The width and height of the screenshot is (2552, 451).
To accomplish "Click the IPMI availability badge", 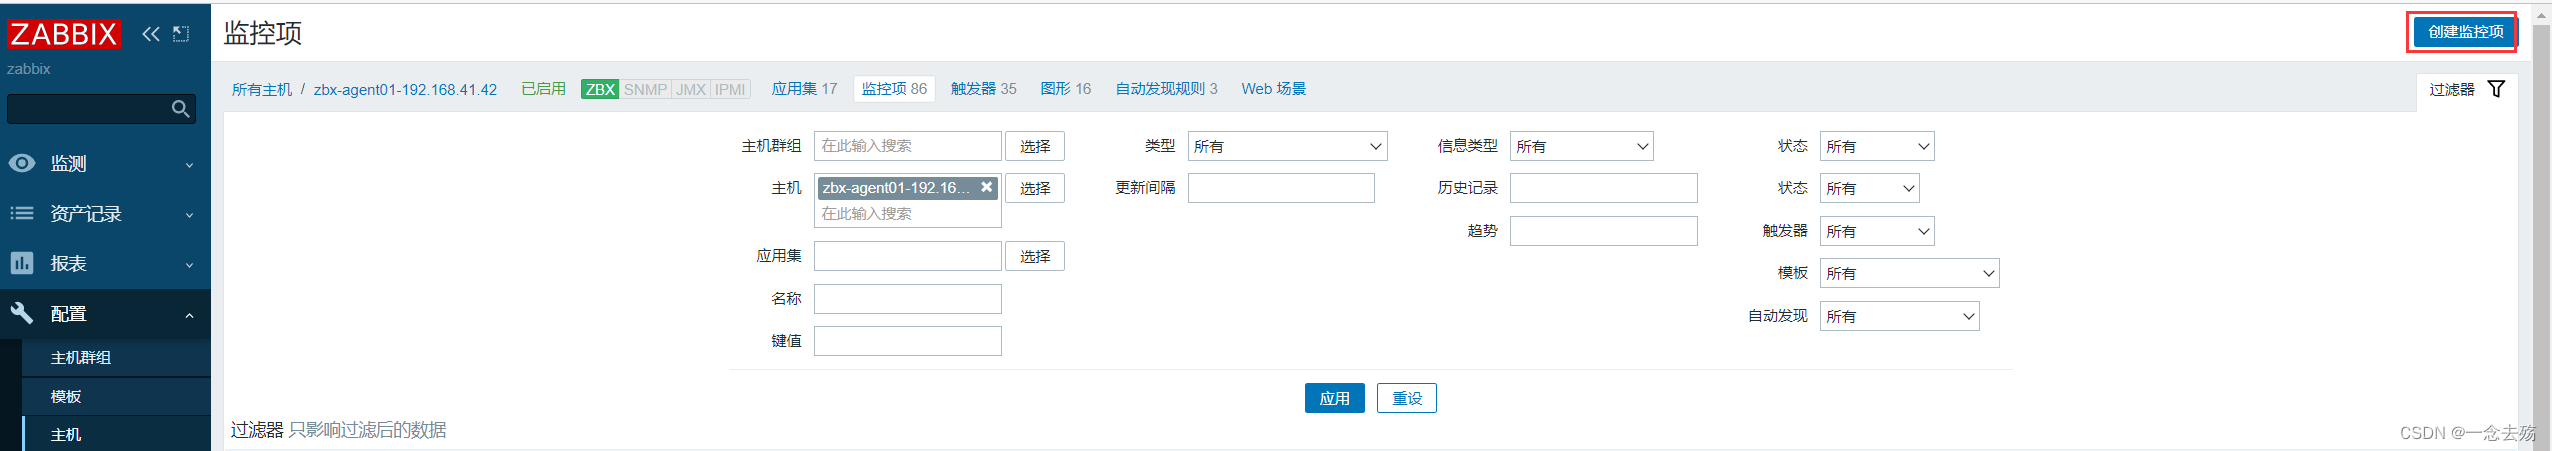I will pyautogui.click(x=730, y=89).
